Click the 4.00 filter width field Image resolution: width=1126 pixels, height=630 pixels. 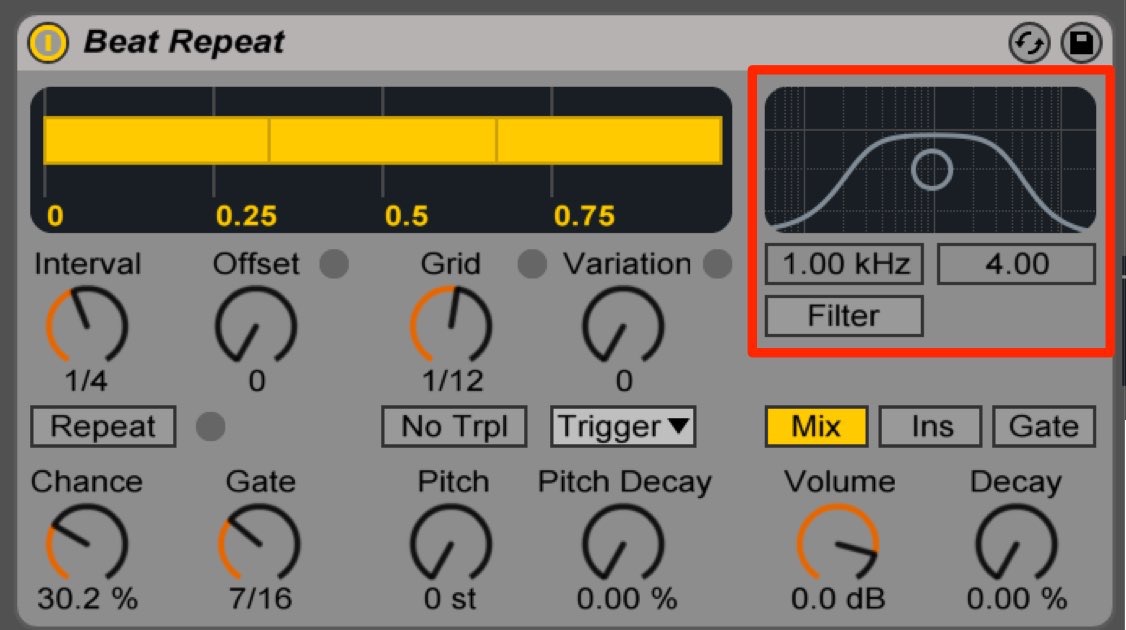[1016, 264]
